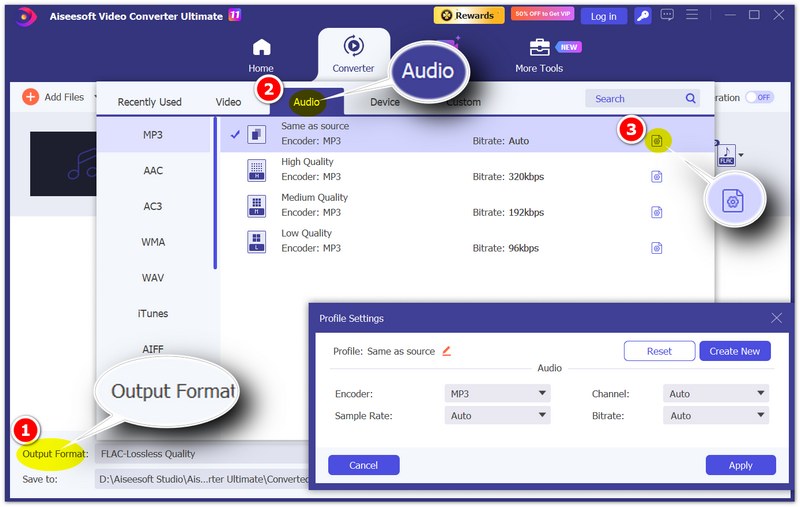Edit the profile name pencil icon
Image resolution: width=800 pixels, height=507 pixels.
coord(446,351)
